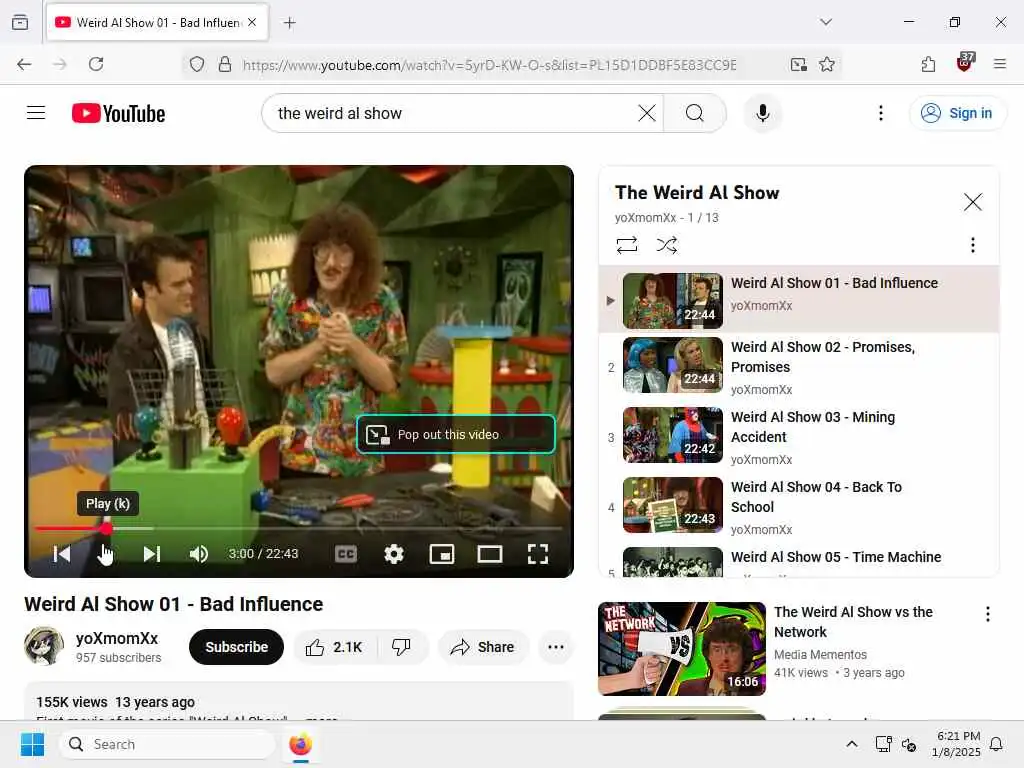
Task: Open YouTube settings three-dot menu
Action: [x=880, y=113]
